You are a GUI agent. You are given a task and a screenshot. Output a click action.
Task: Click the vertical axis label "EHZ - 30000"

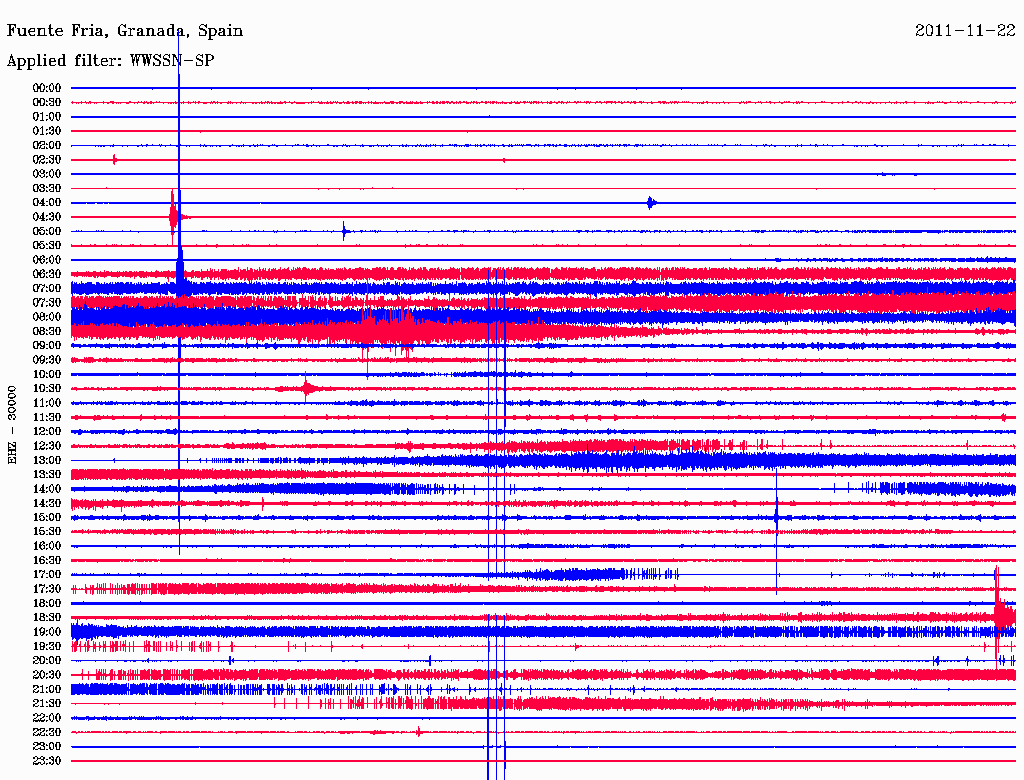click(x=12, y=425)
